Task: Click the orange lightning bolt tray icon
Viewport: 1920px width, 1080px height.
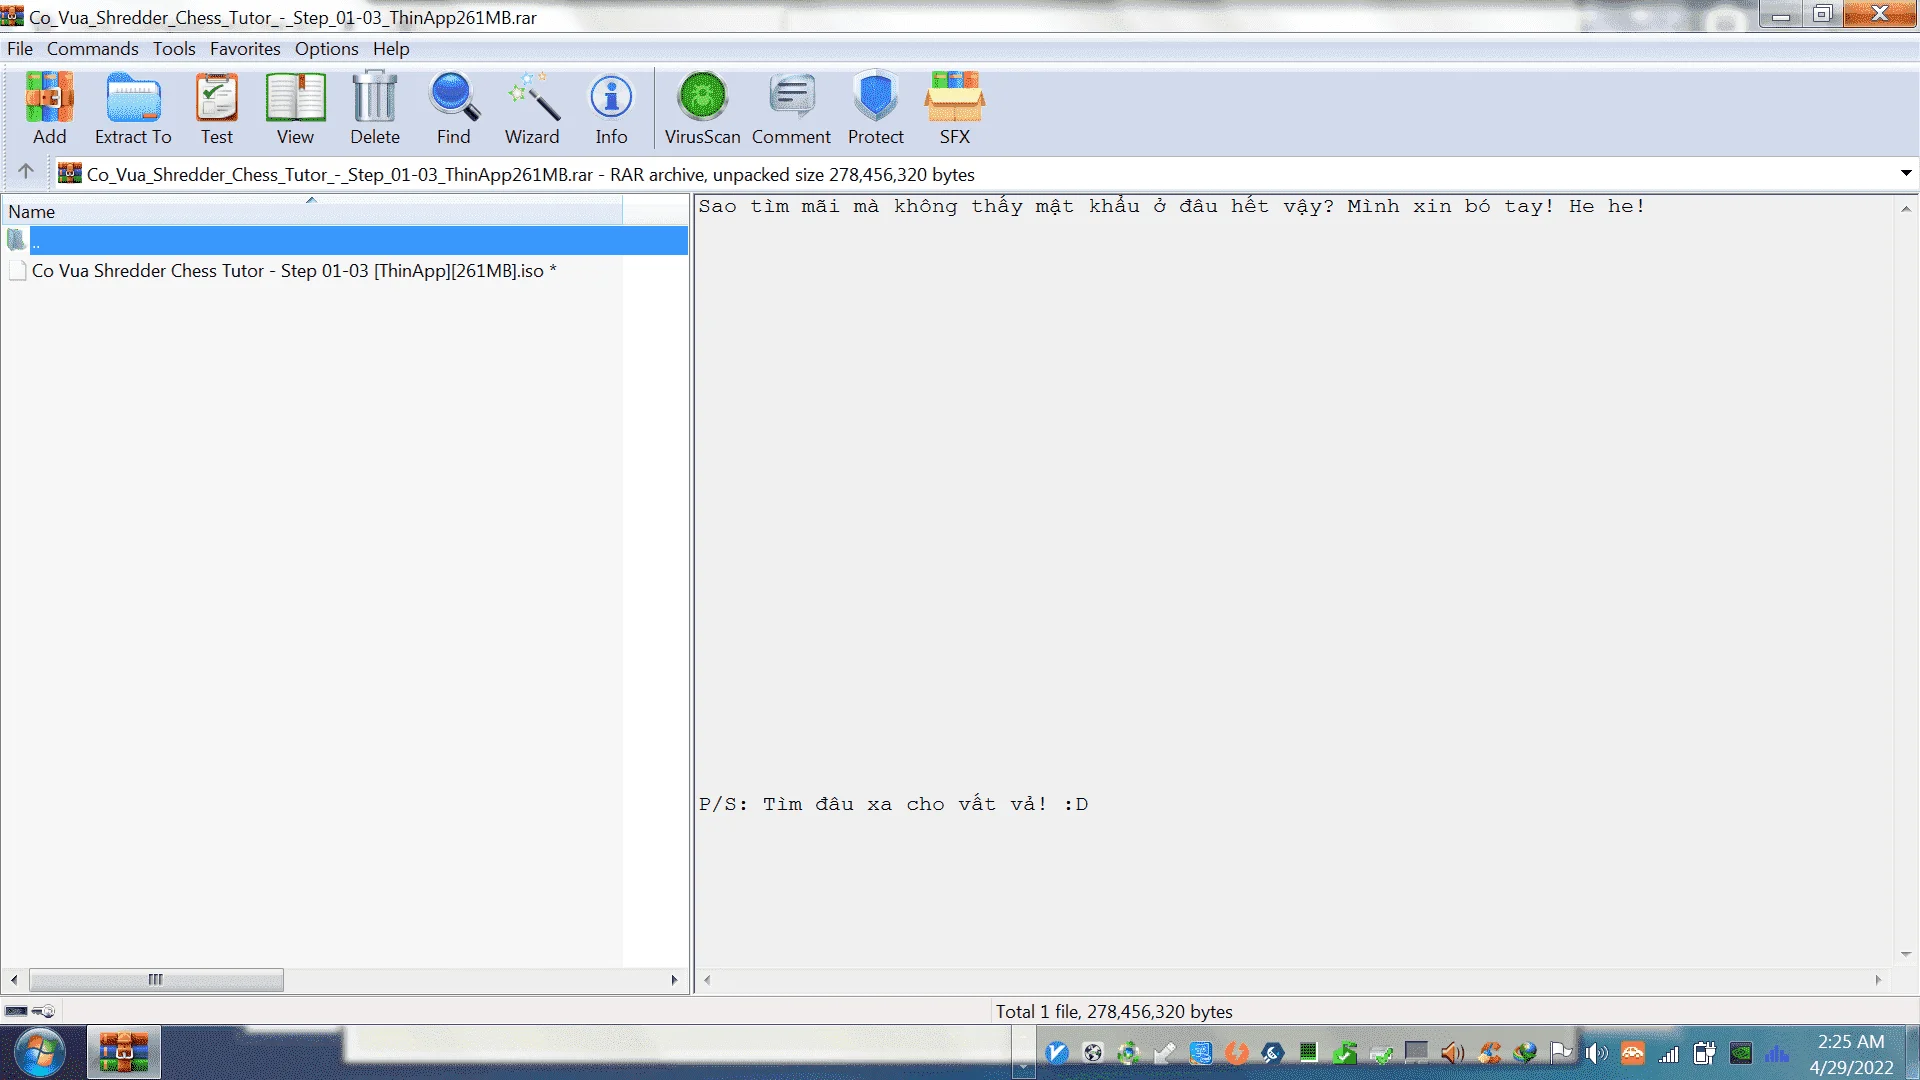Action: (1237, 1052)
